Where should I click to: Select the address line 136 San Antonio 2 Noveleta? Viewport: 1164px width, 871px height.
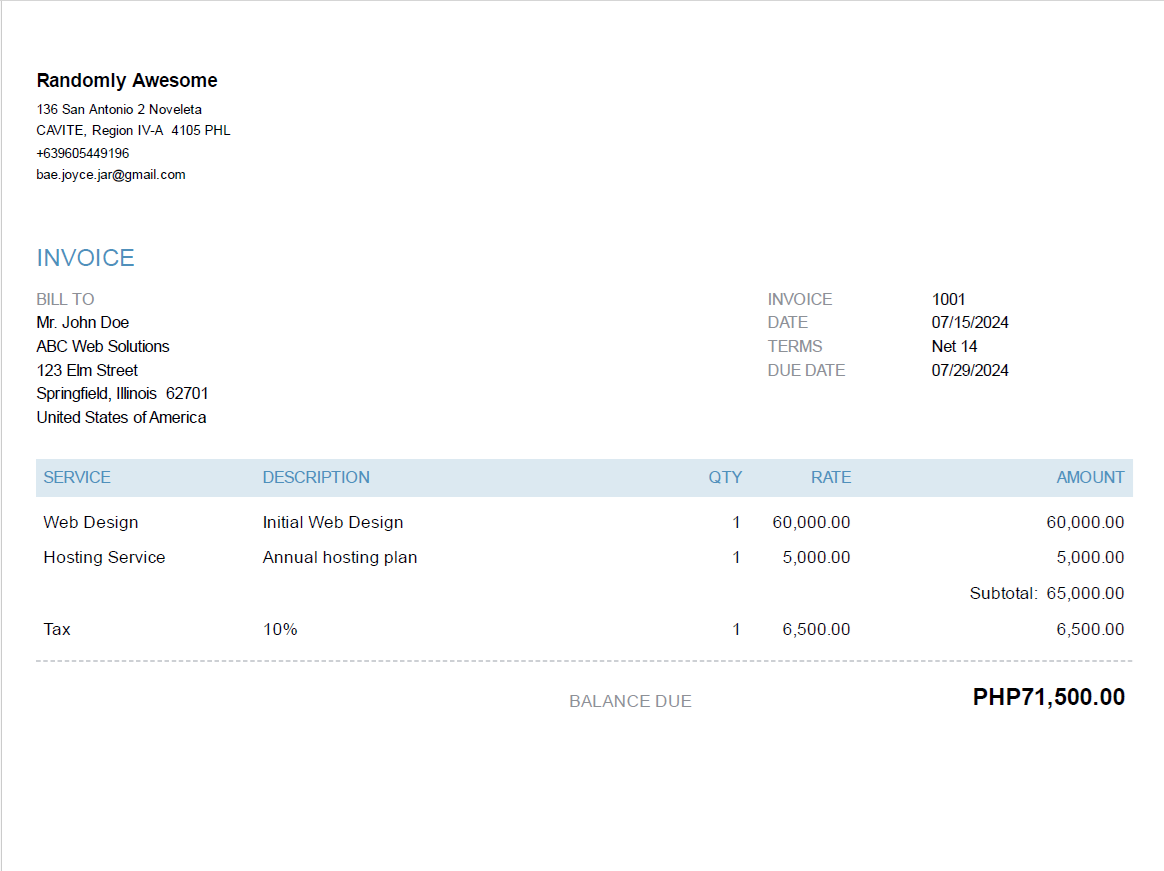click(119, 109)
